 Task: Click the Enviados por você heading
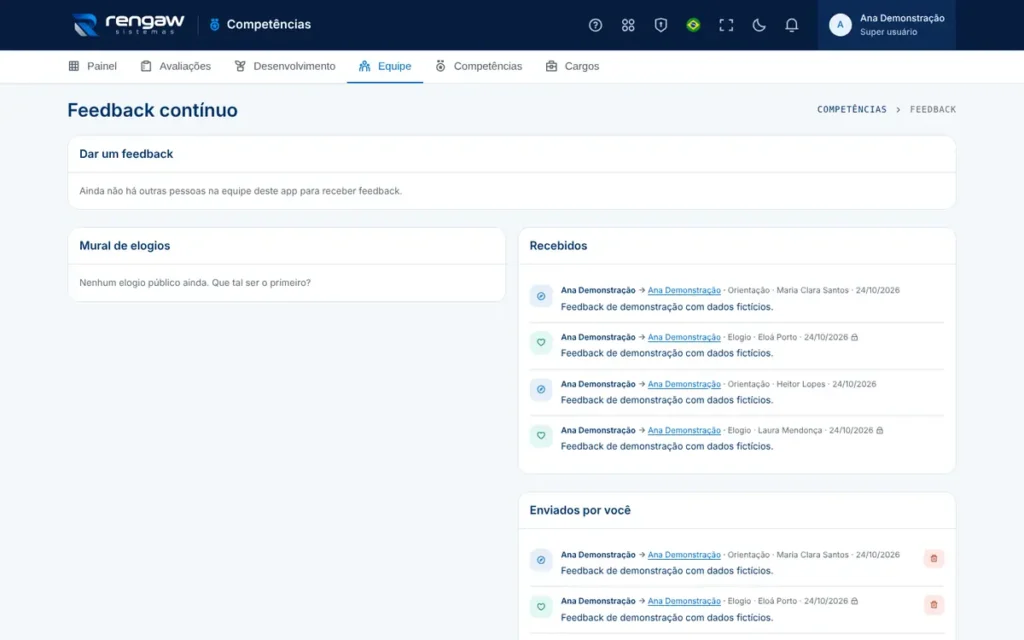[x=580, y=510]
